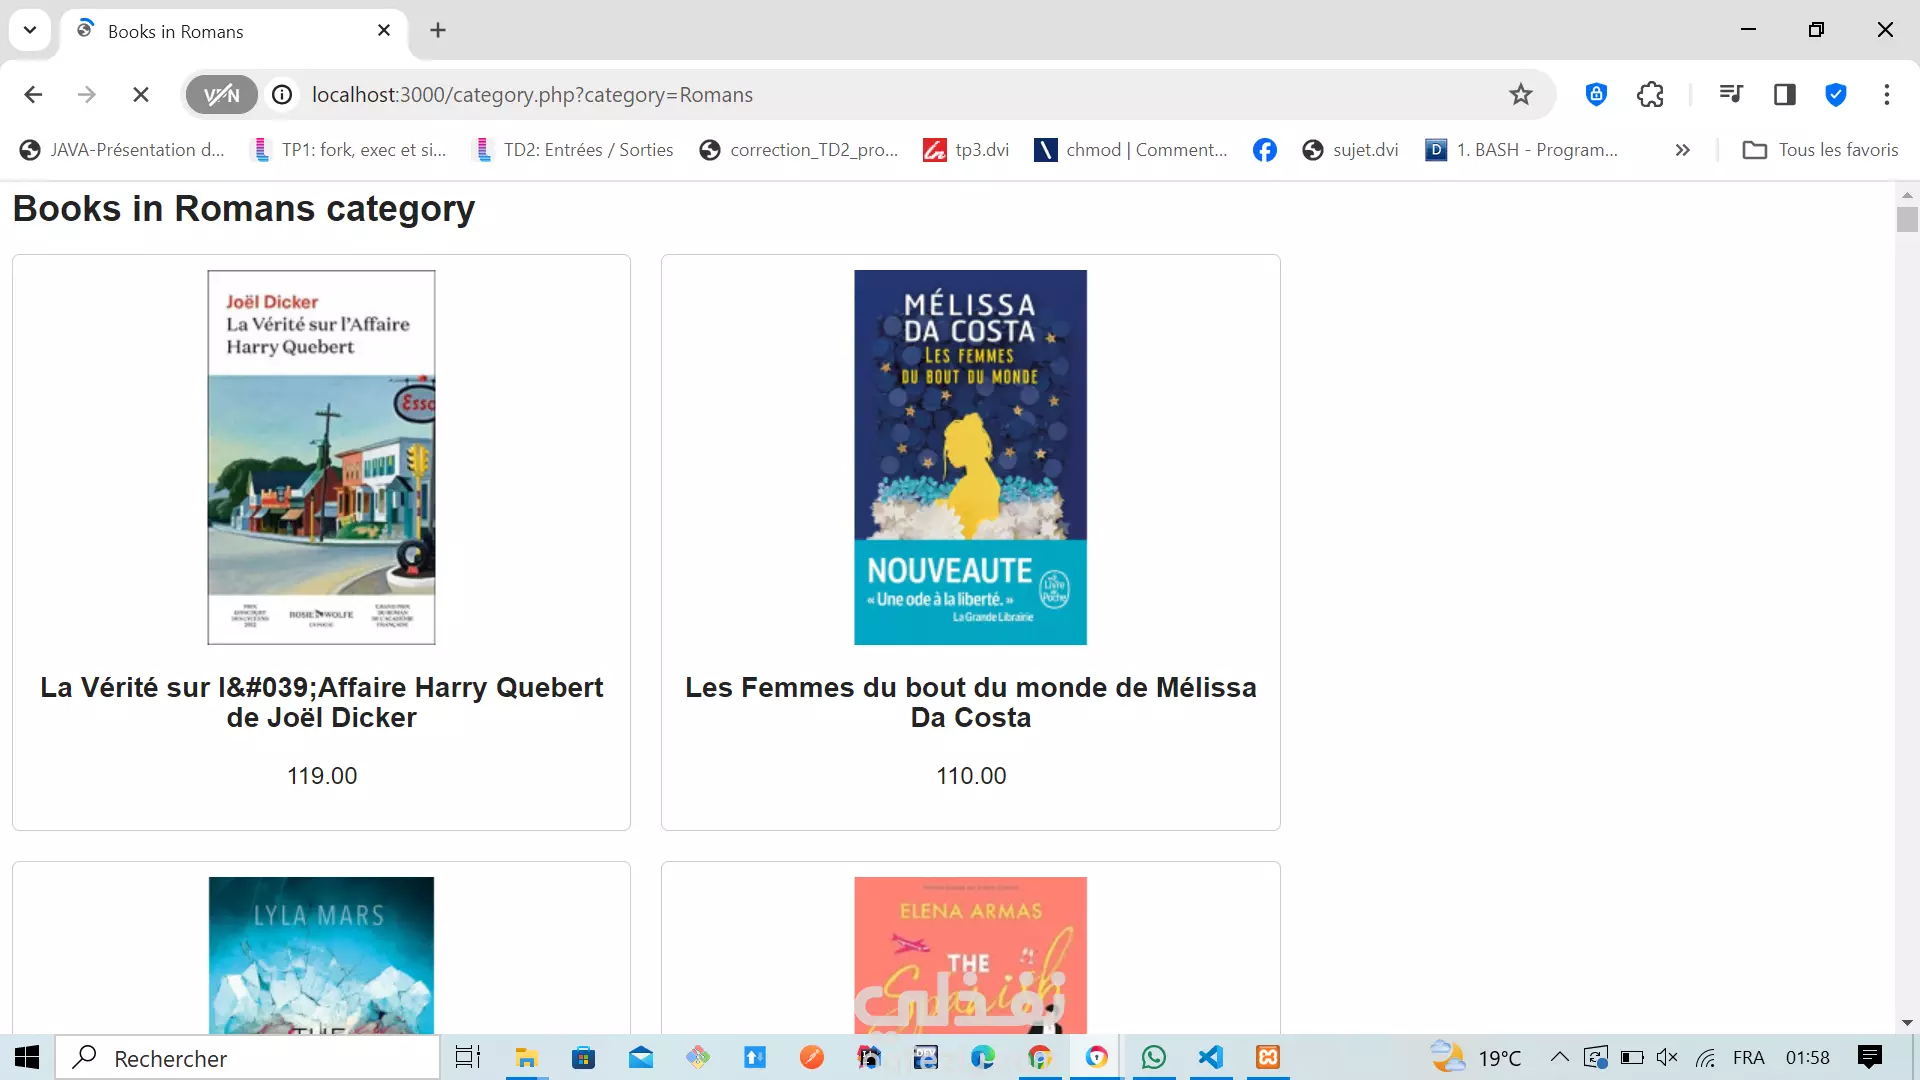Open the JAVA-Présentation bookmark
Image resolution: width=1920 pixels, height=1080 pixels.
[x=122, y=150]
